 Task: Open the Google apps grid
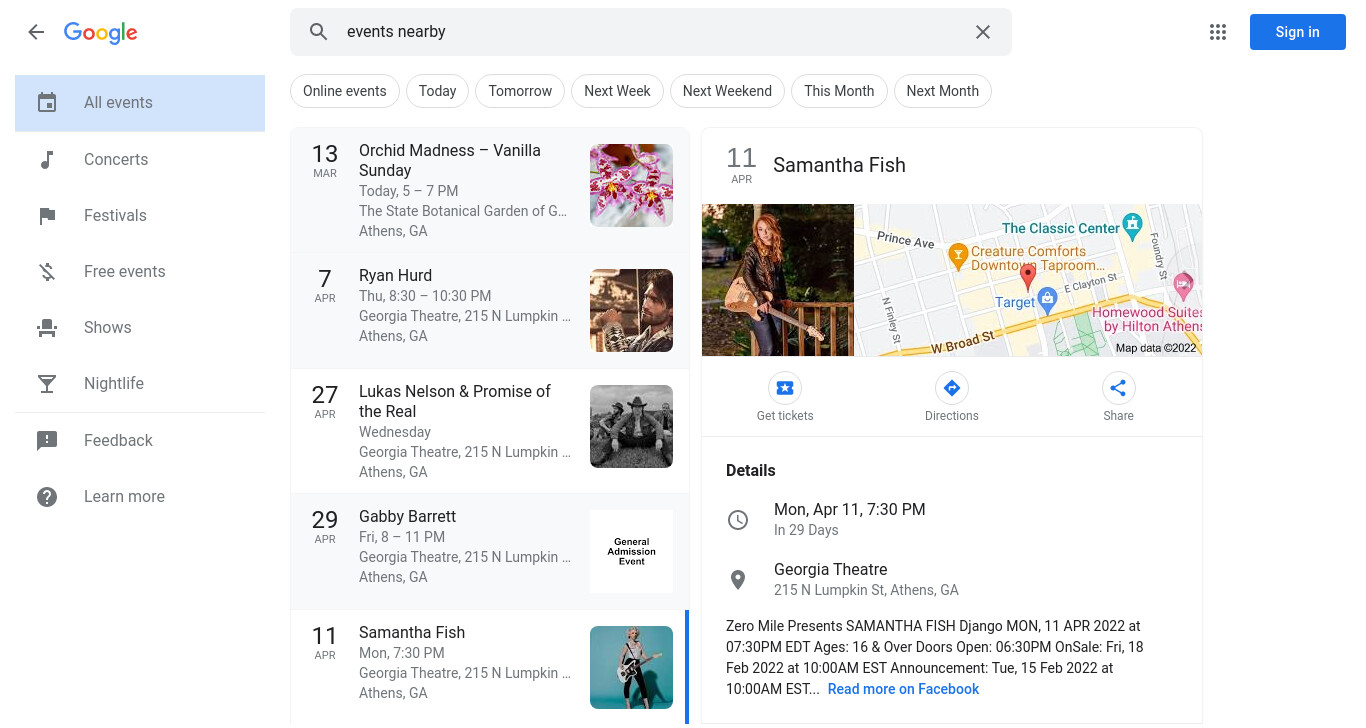coord(1217,32)
